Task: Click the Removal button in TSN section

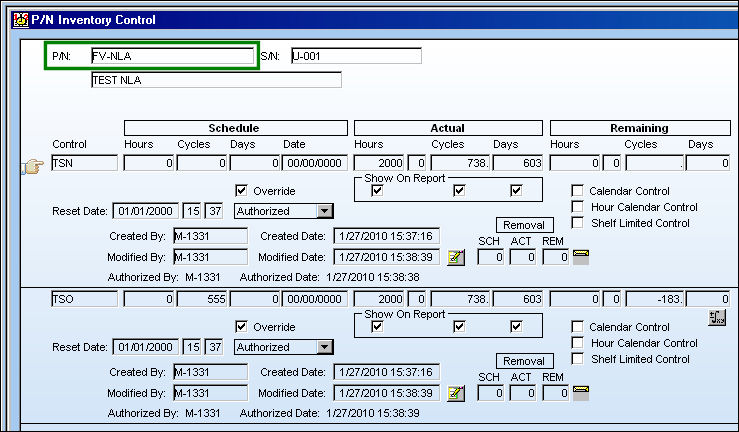Action: pos(525,225)
